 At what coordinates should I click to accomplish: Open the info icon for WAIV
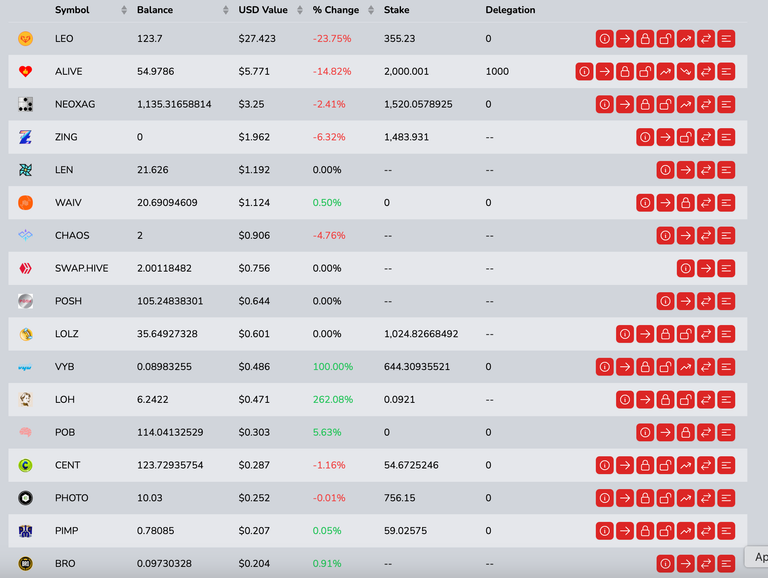(x=645, y=203)
